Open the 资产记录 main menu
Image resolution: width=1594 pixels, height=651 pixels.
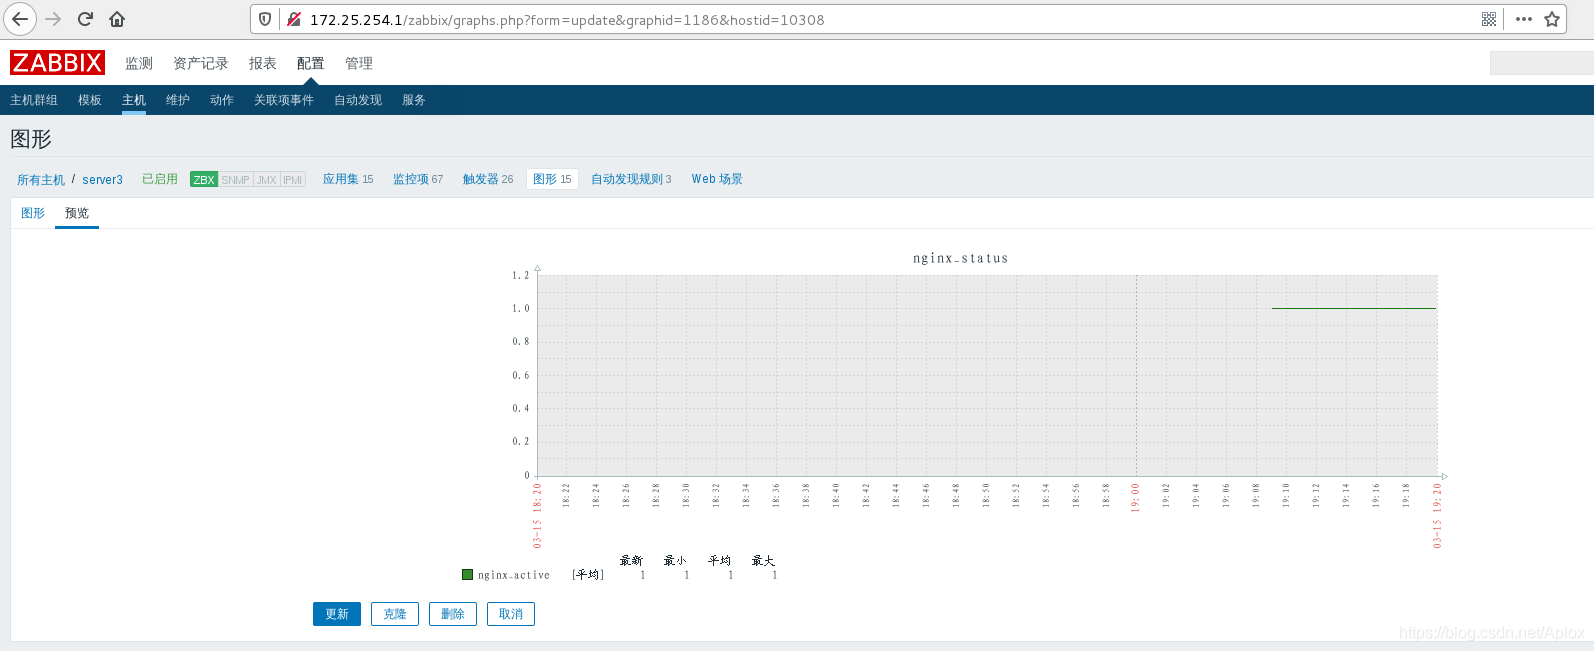click(x=201, y=63)
